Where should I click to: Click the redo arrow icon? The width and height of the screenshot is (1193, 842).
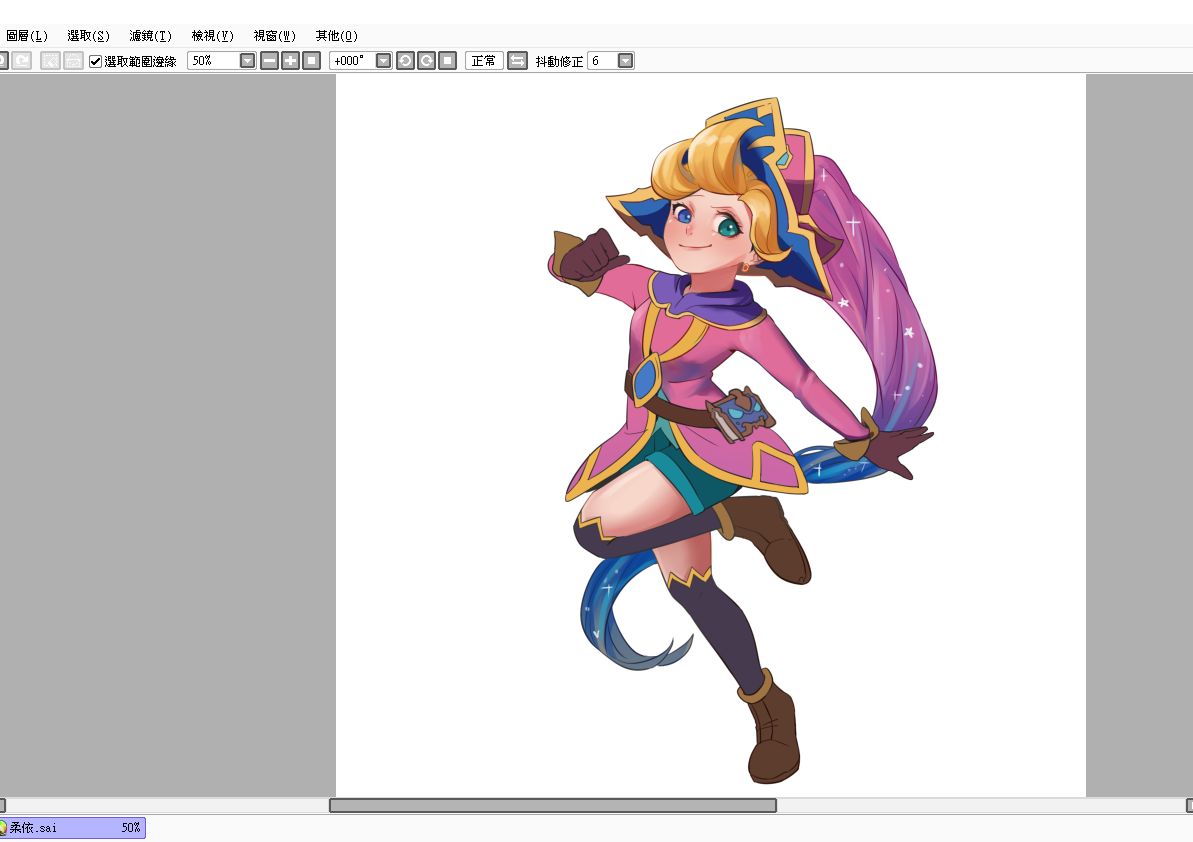pos(22,61)
